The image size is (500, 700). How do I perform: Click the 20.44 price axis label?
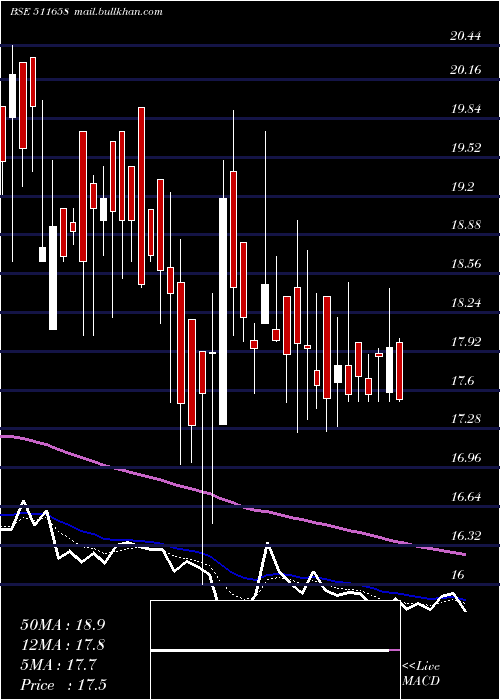click(466, 36)
